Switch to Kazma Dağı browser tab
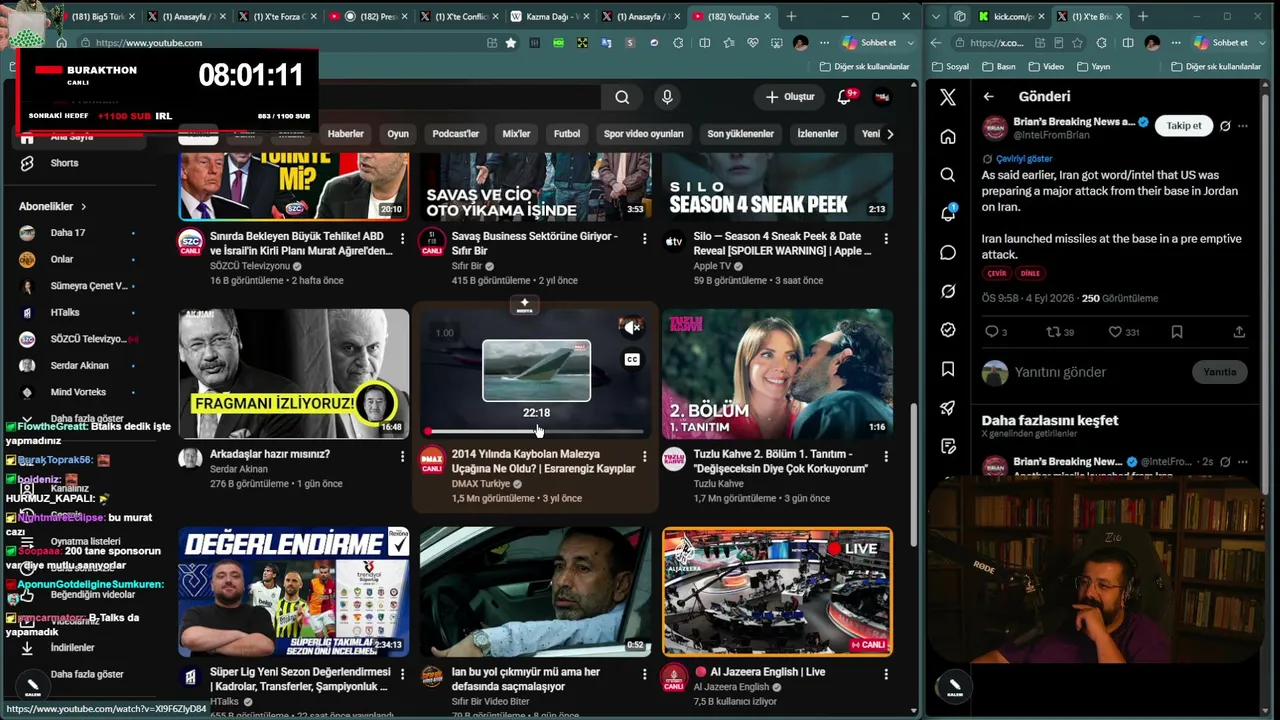This screenshot has width=1280, height=720. (549, 16)
